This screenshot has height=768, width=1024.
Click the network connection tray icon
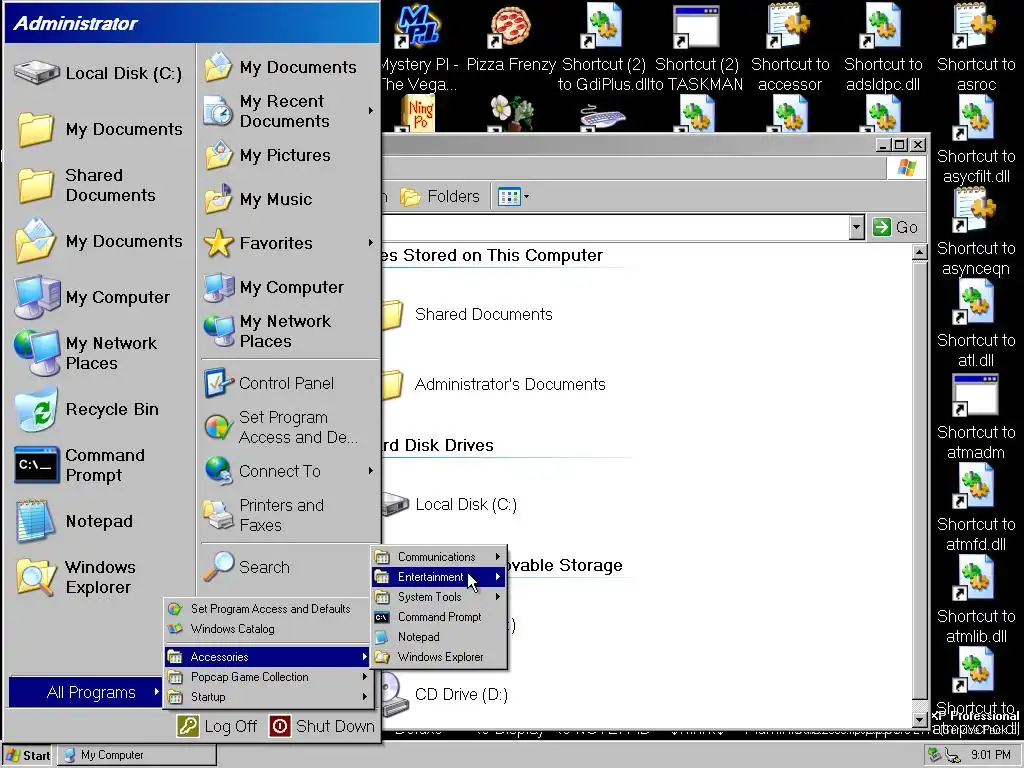click(953, 756)
